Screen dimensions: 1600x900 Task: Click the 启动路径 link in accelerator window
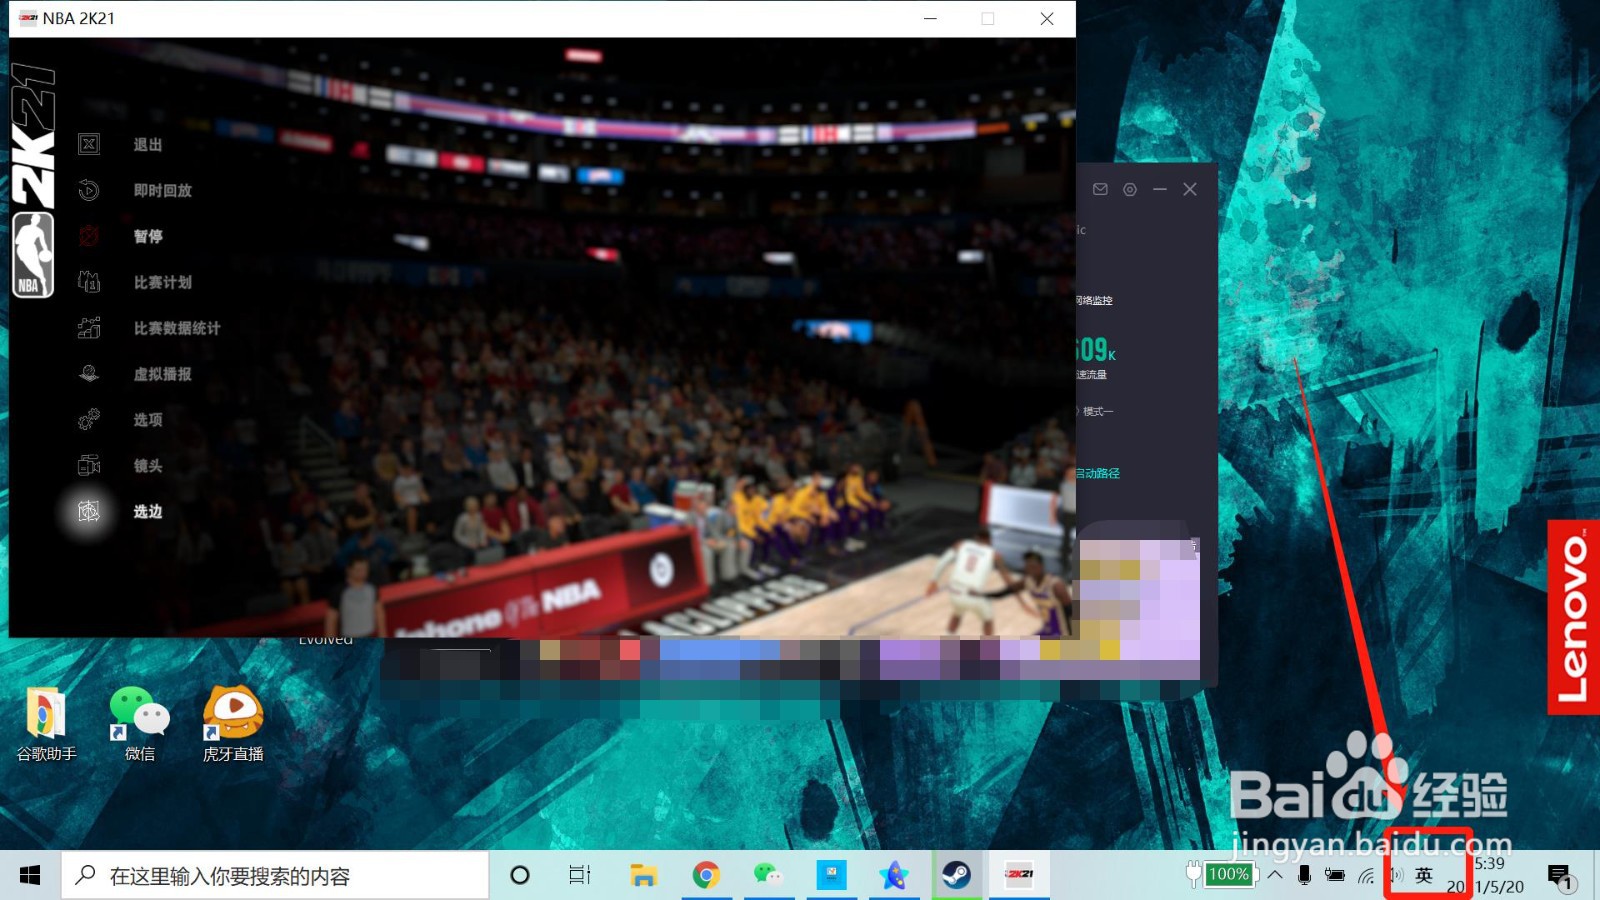point(1098,474)
